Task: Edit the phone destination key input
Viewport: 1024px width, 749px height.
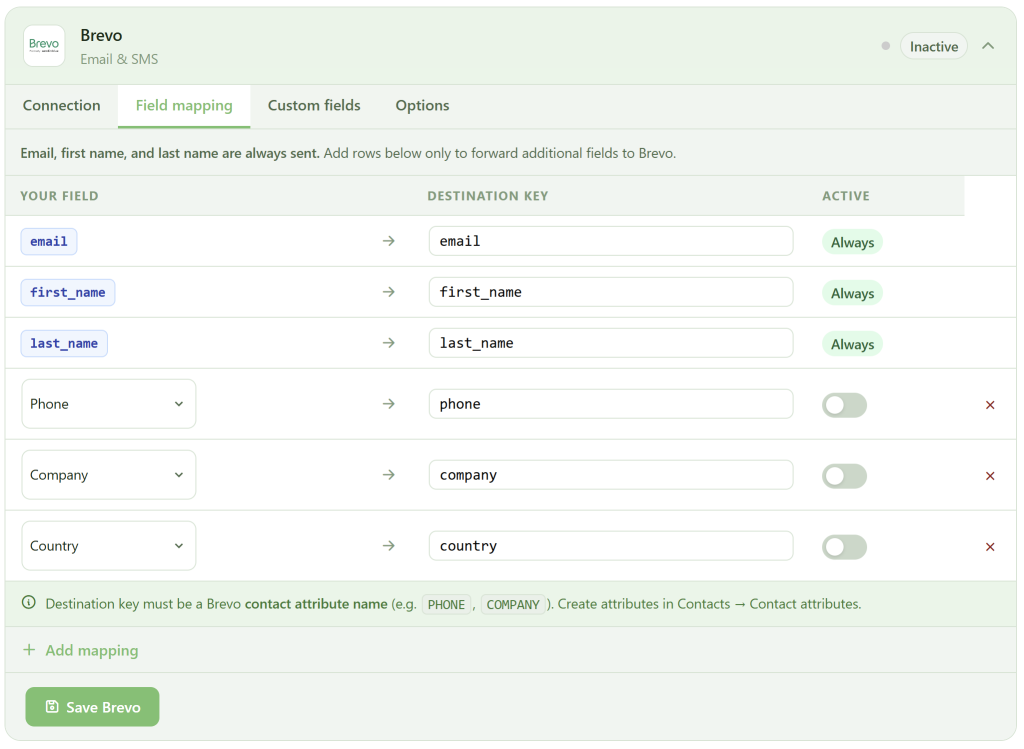Action: tap(611, 404)
